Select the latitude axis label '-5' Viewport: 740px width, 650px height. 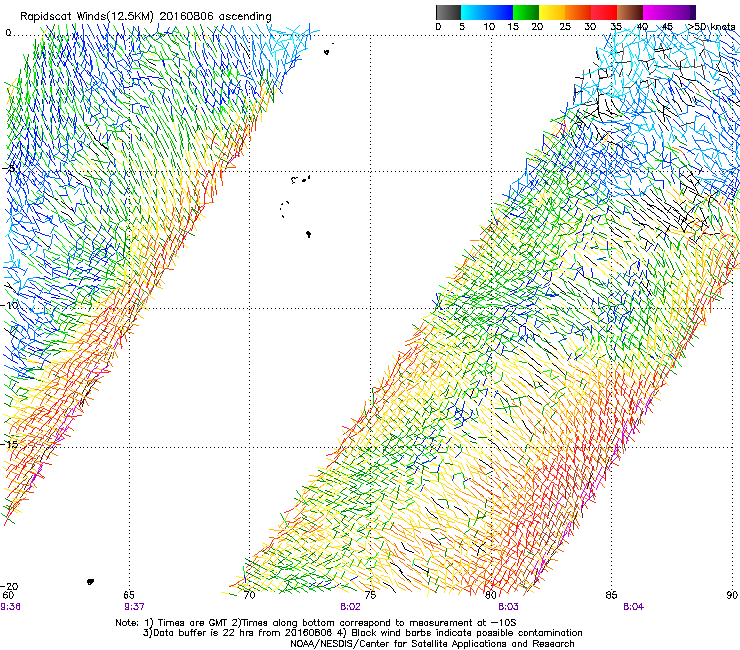point(10,168)
